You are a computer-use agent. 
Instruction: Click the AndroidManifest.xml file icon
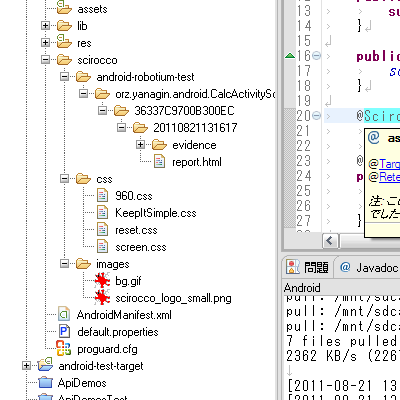[64, 314]
